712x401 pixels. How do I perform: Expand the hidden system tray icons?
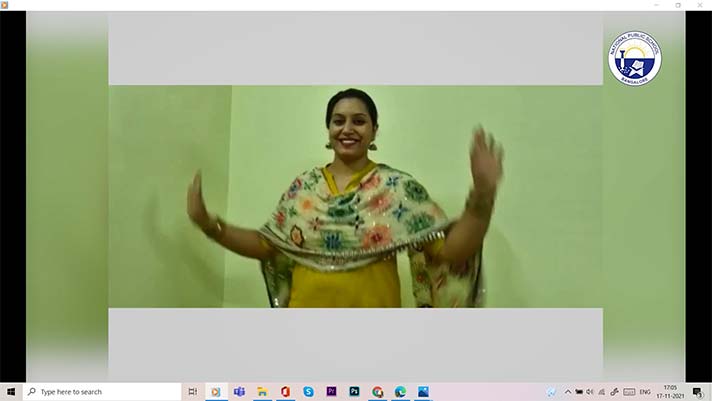567,392
